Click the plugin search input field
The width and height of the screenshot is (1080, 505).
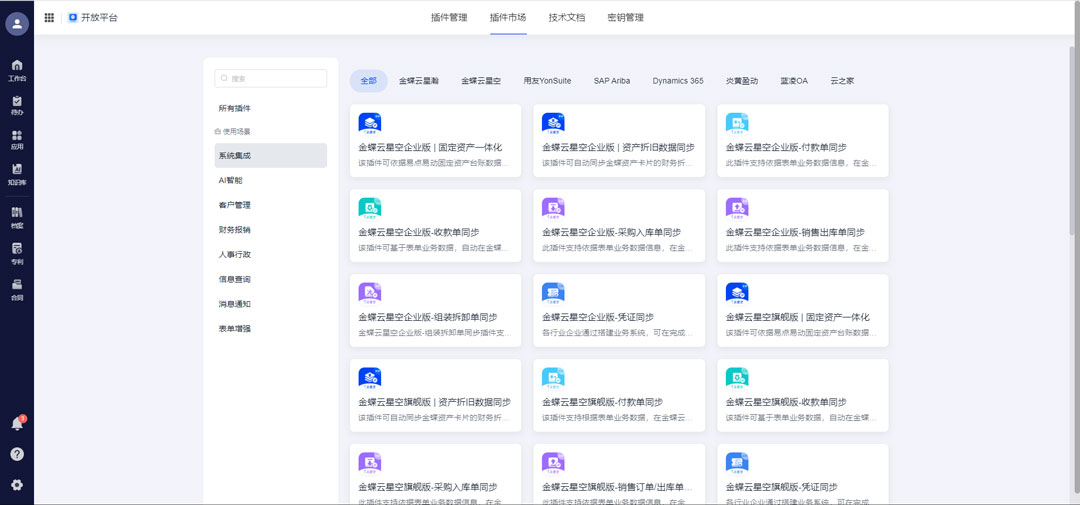(x=271, y=78)
